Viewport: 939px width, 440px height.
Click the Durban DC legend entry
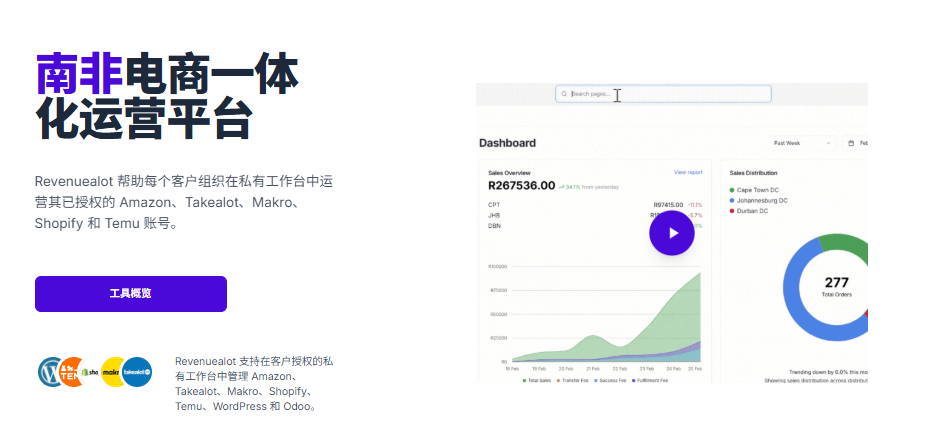pos(749,211)
